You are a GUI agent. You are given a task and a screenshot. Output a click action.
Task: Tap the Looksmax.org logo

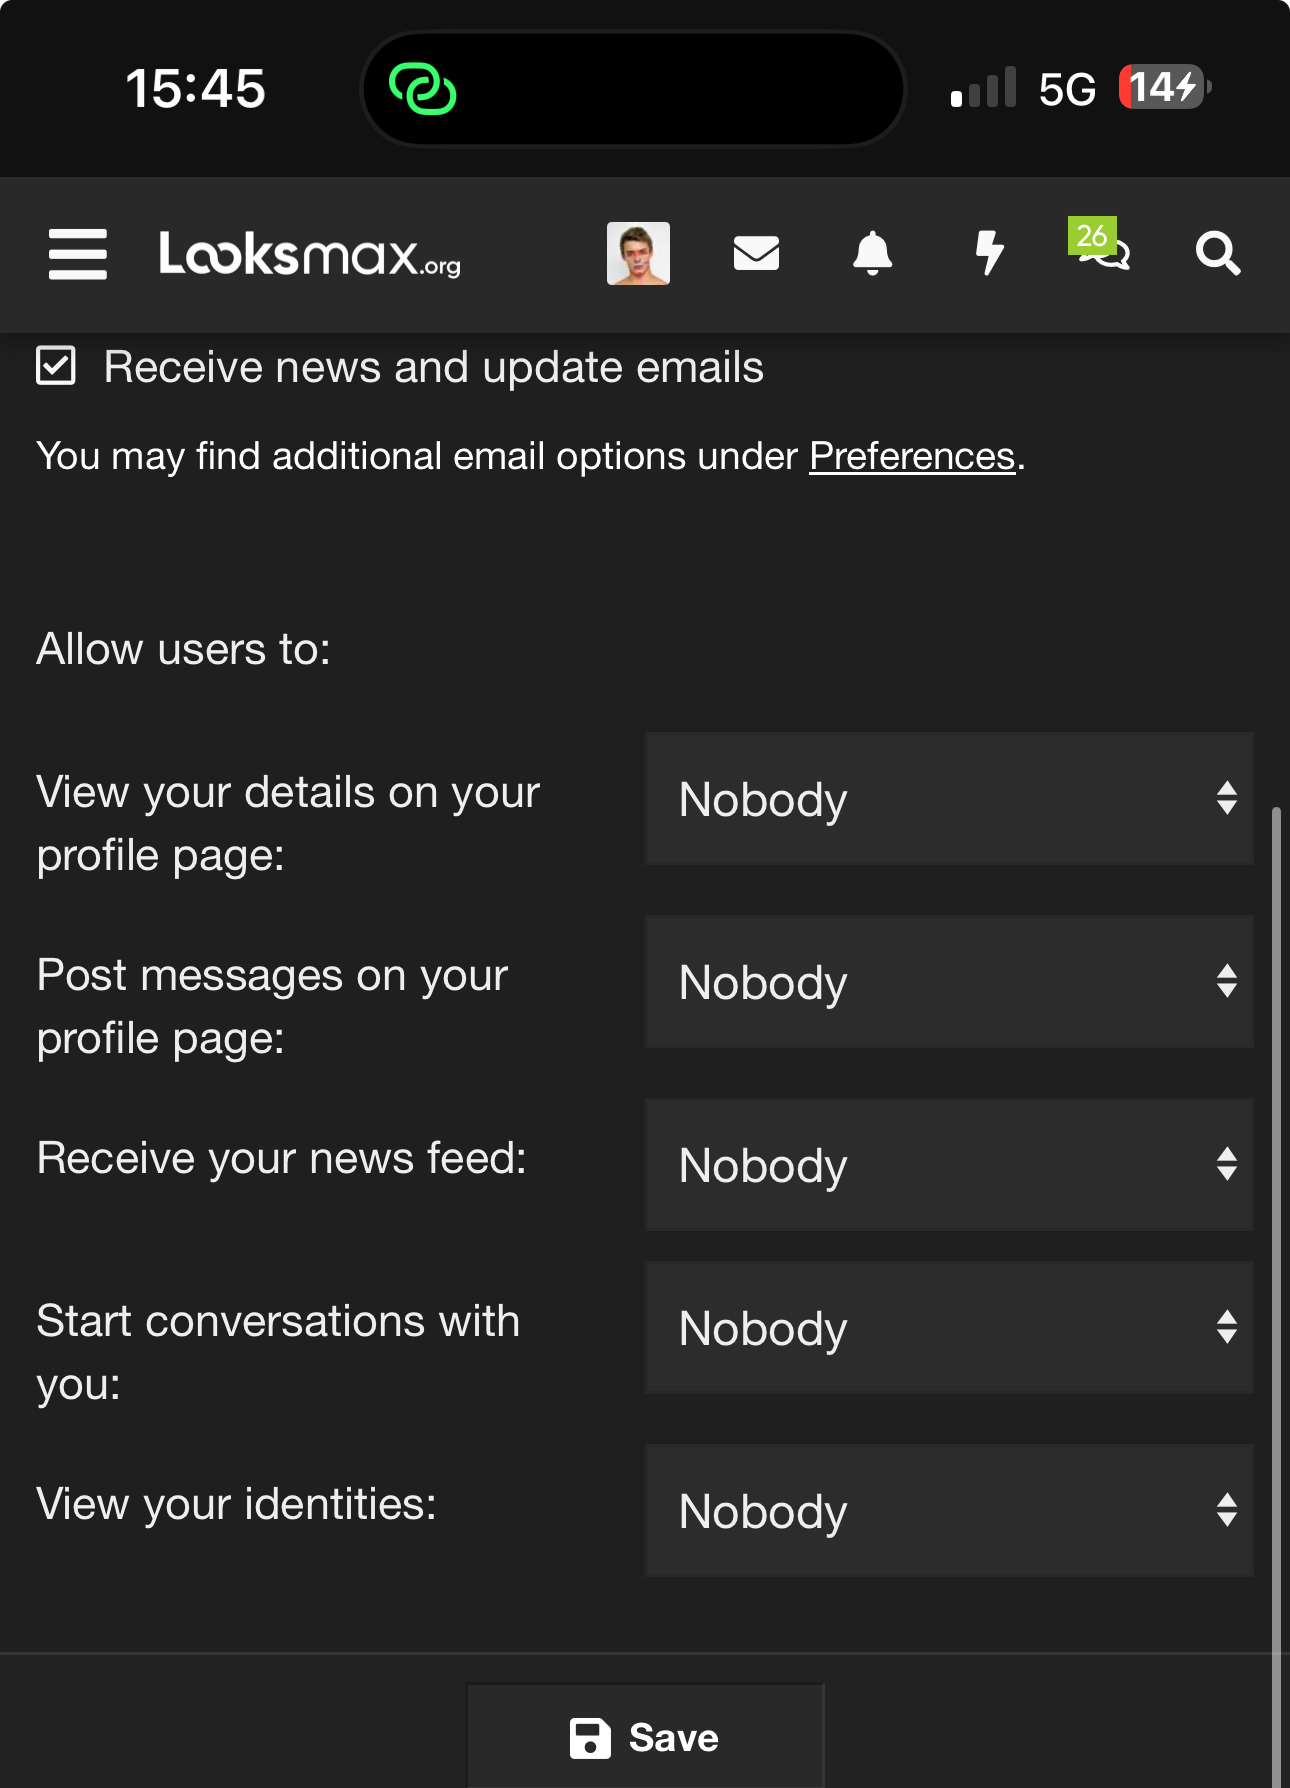(x=309, y=254)
